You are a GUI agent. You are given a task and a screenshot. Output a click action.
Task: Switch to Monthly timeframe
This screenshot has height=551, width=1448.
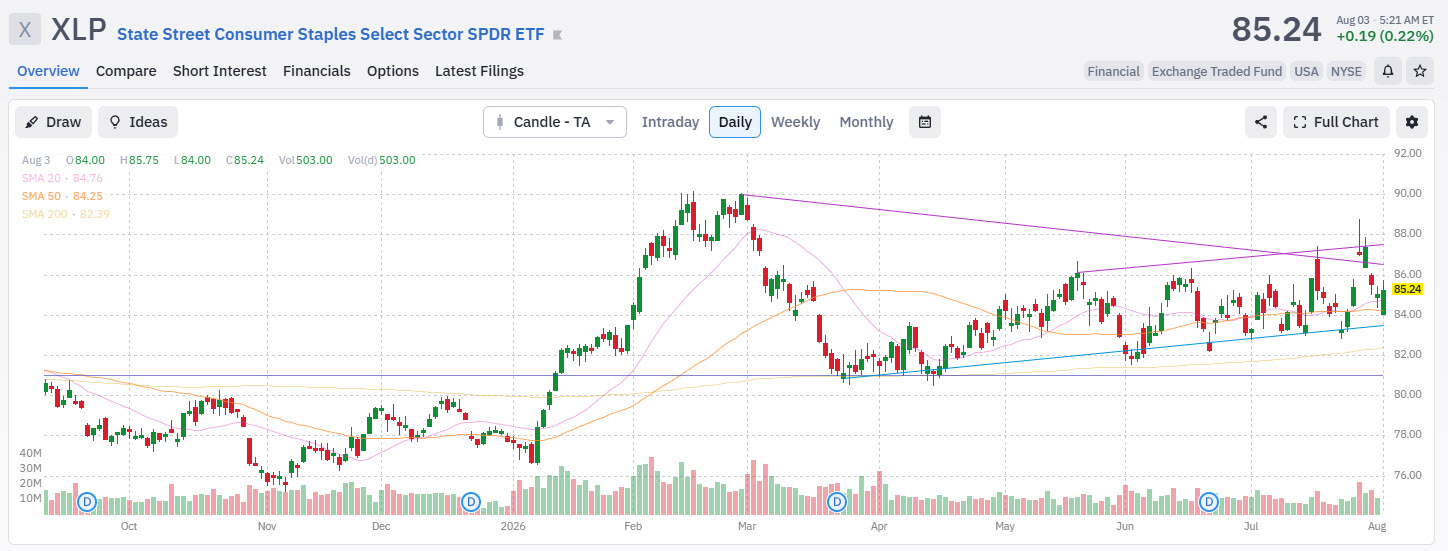(866, 122)
